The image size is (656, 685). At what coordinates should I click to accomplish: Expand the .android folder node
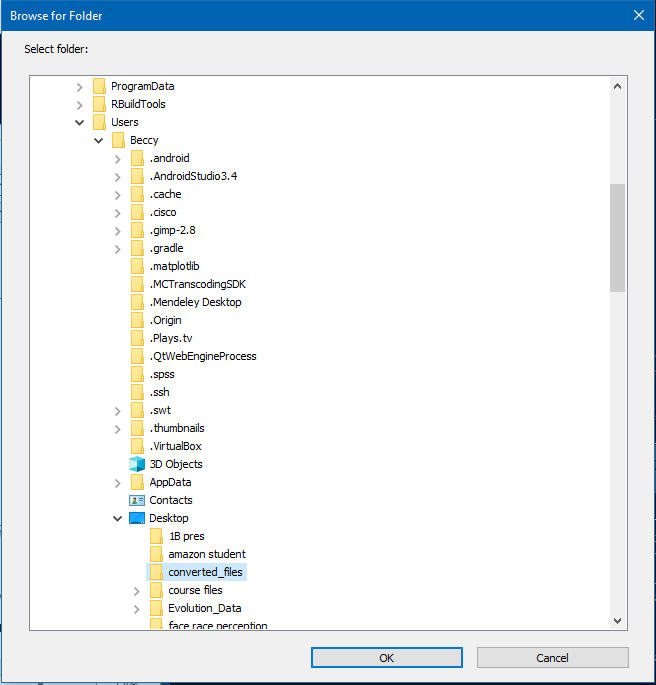[x=118, y=158]
